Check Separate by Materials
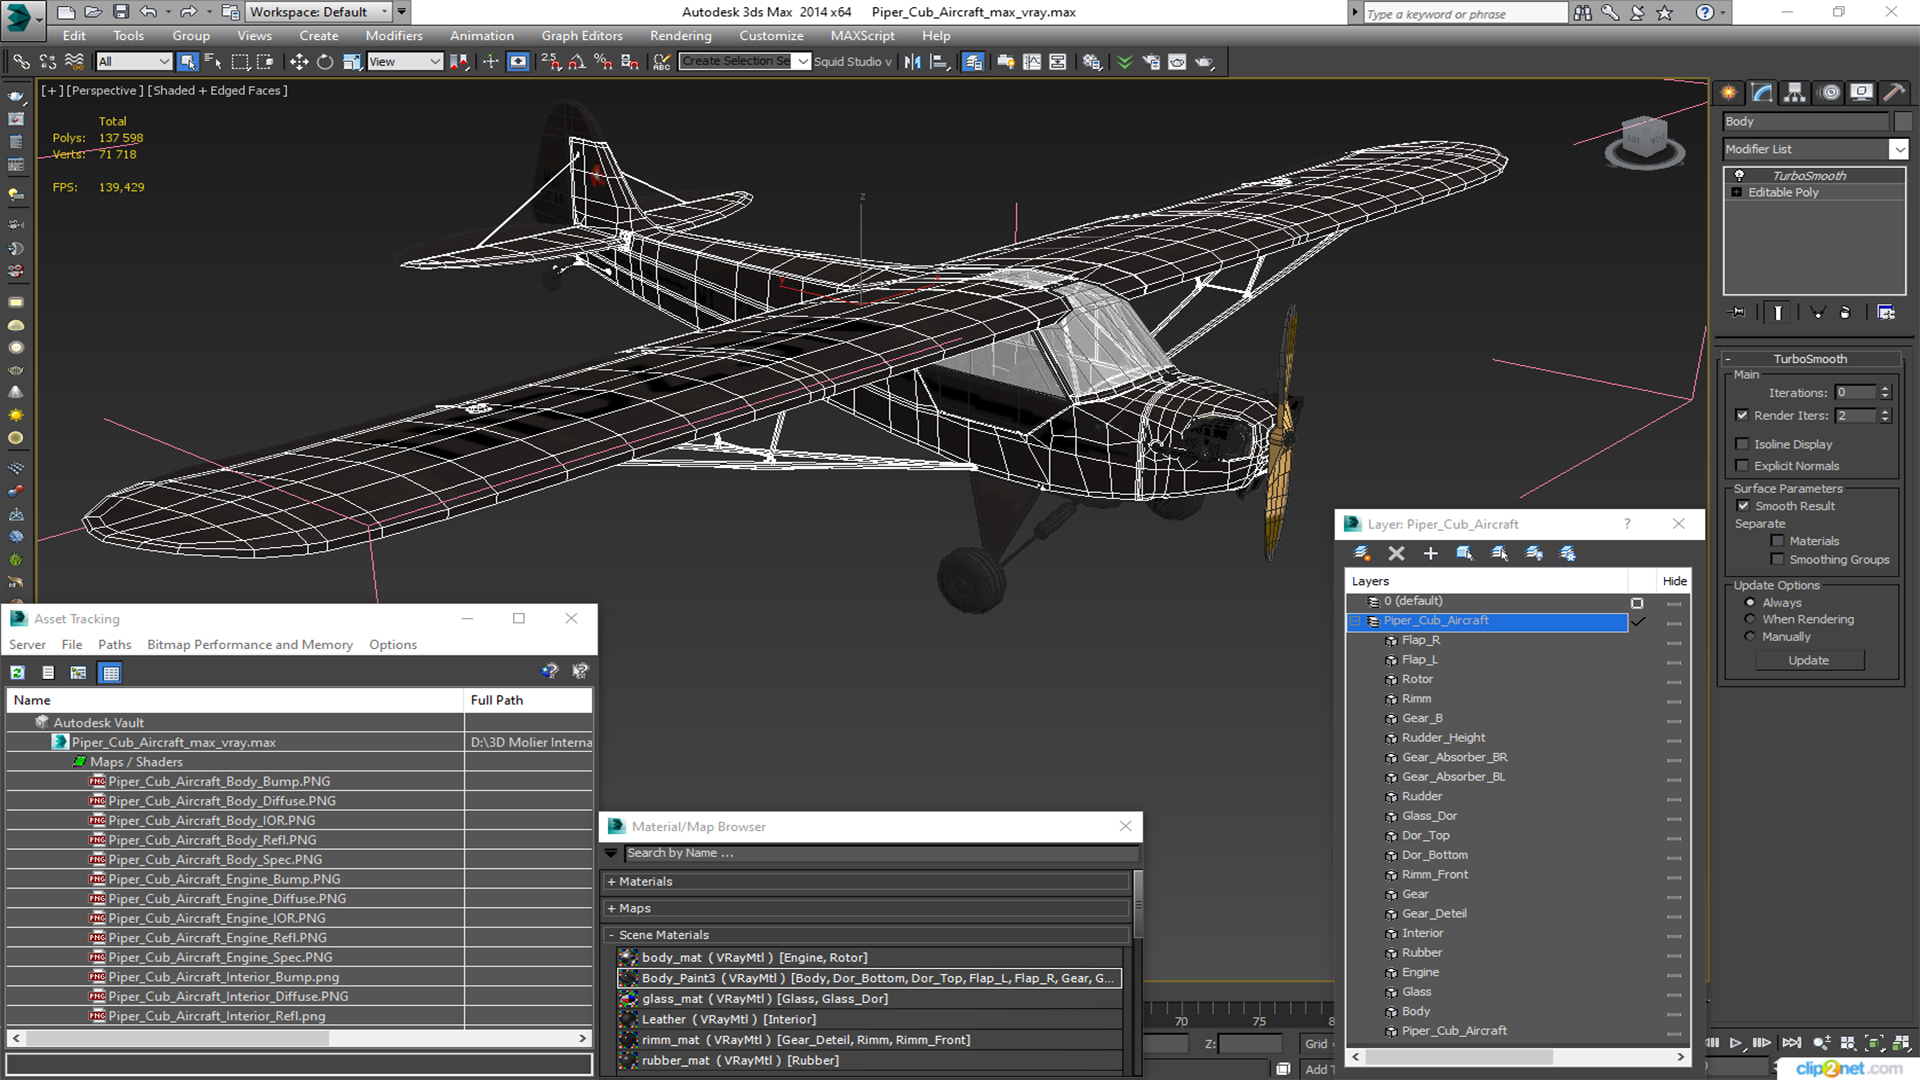The height and width of the screenshot is (1080, 1920). [1777, 541]
